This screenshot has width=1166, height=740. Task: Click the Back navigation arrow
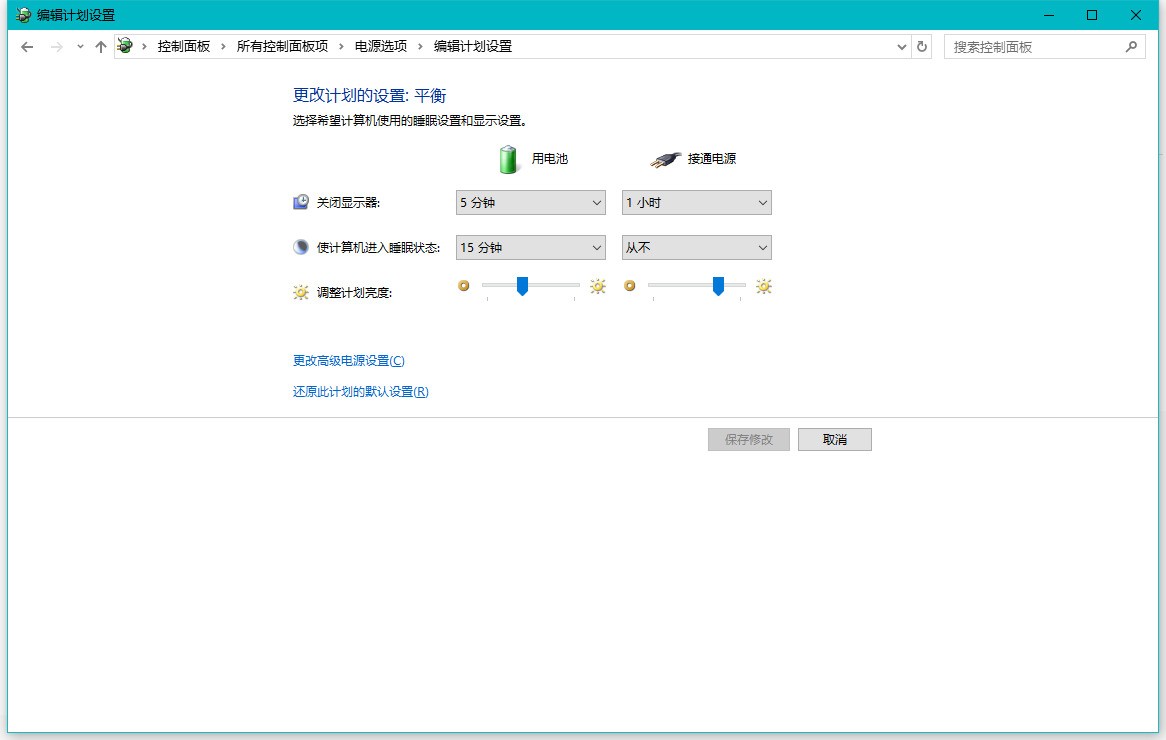27,47
